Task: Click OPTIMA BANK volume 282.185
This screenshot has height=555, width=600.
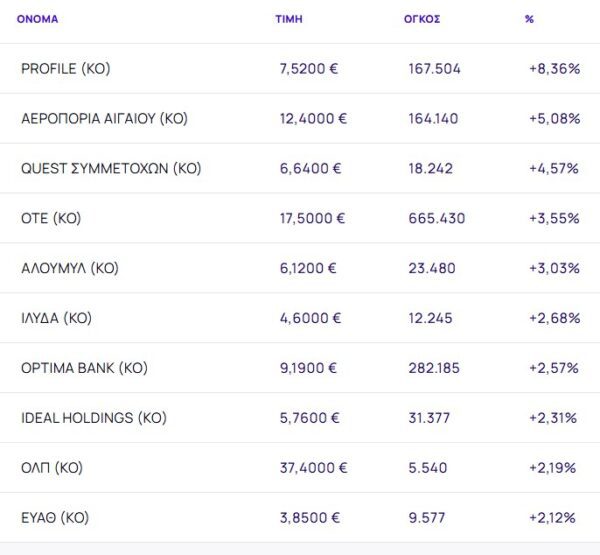Action: pyautogui.click(x=434, y=368)
